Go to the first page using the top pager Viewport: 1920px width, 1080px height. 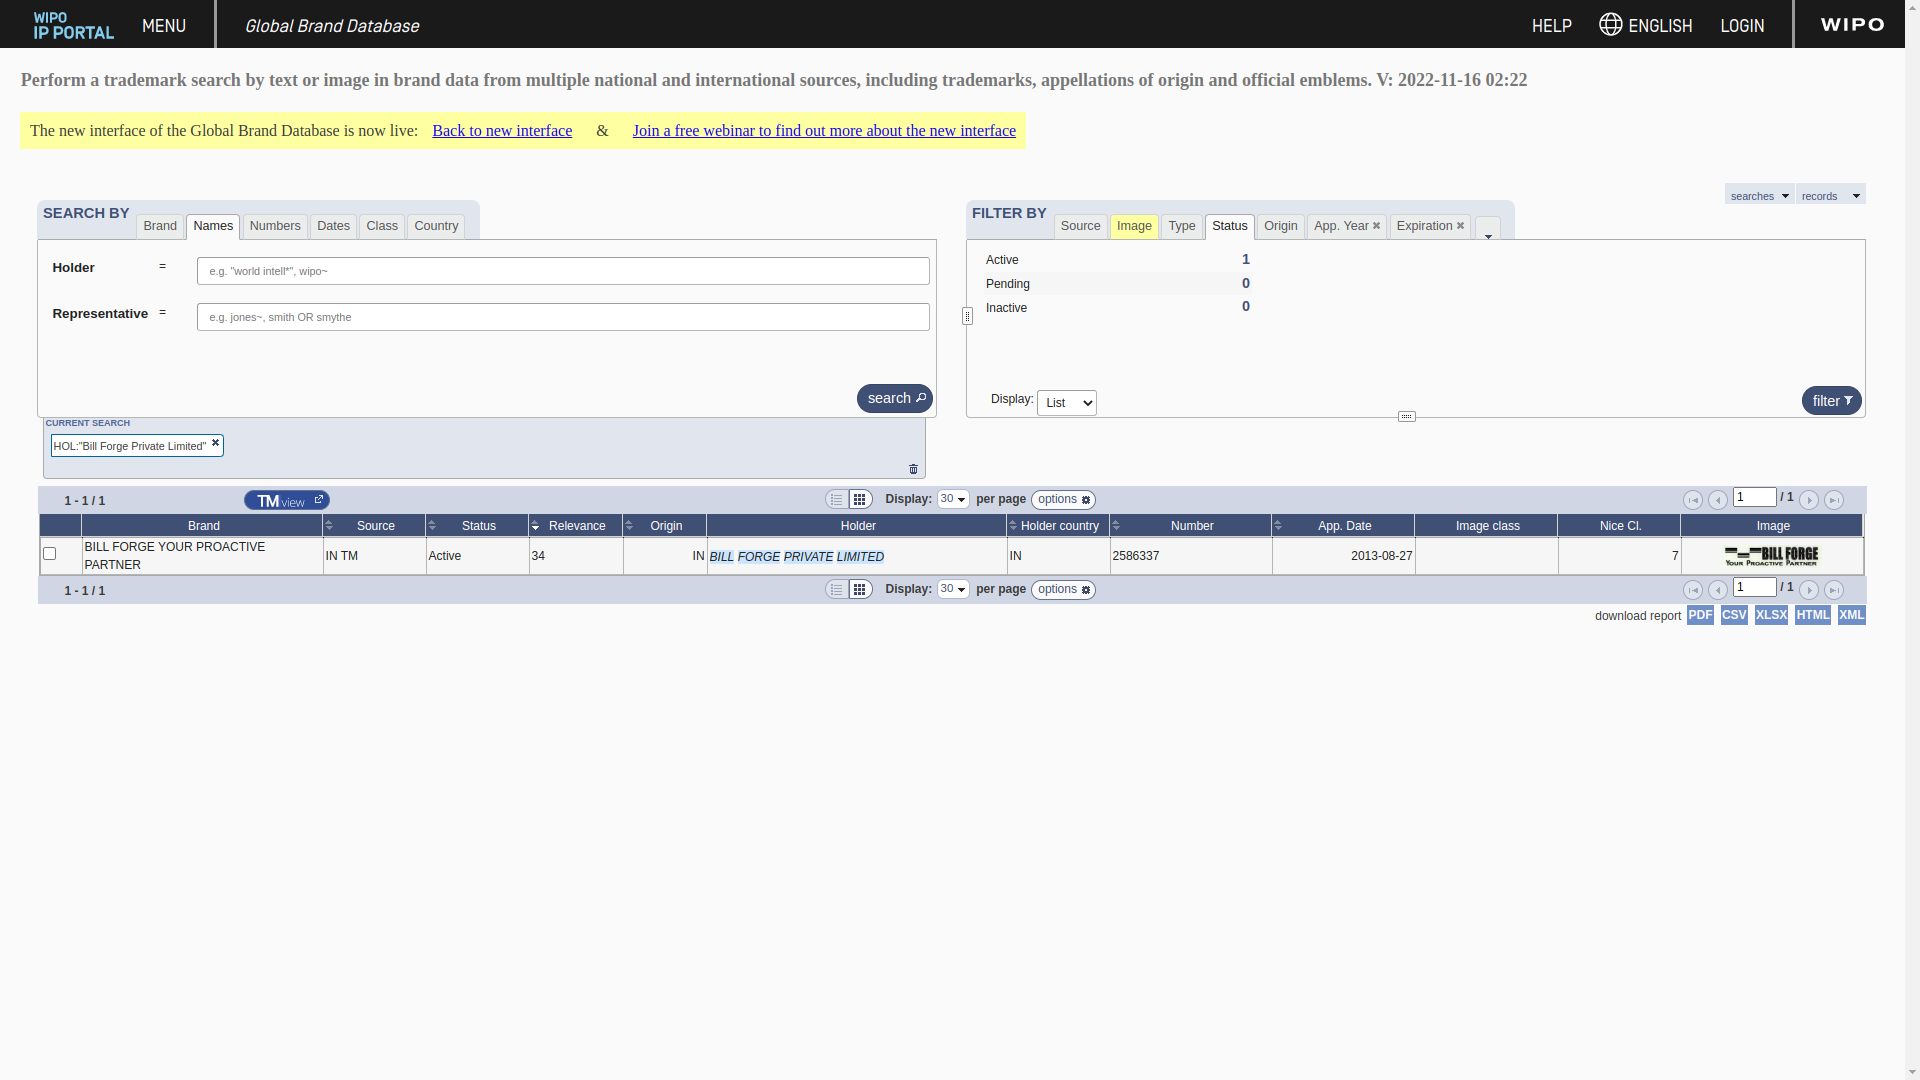(1693, 500)
